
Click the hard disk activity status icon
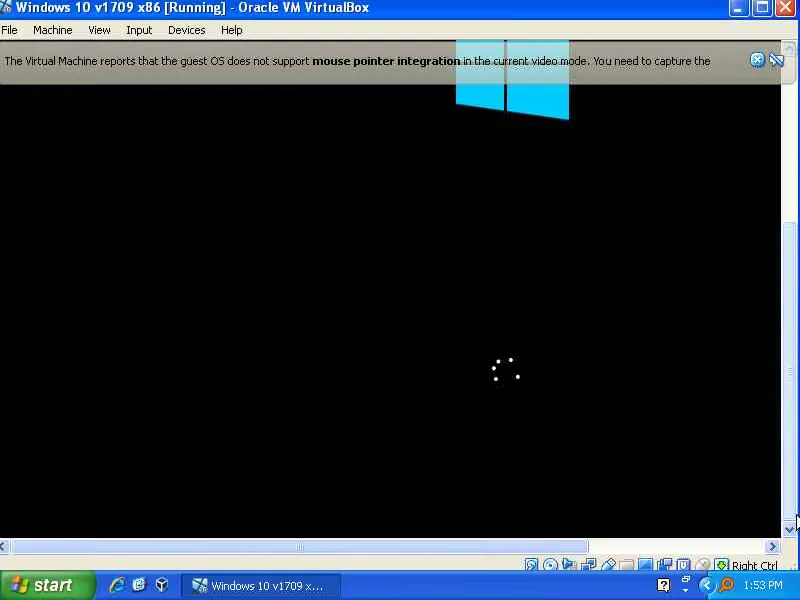(531, 564)
